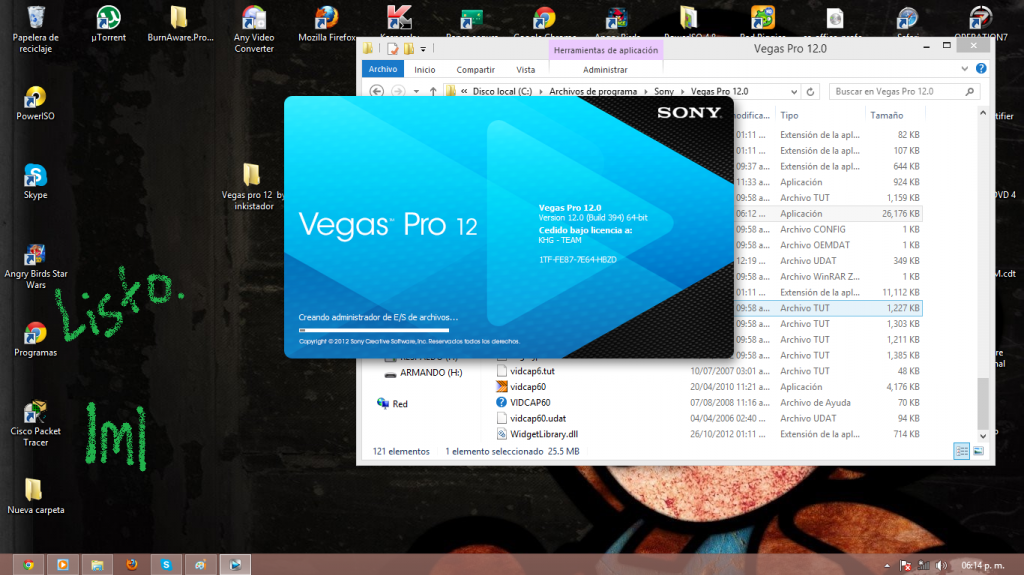1024x575 pixels.
Task: Show hidden system tray icons
Action: pyautogui.click(x=887, y=565)
